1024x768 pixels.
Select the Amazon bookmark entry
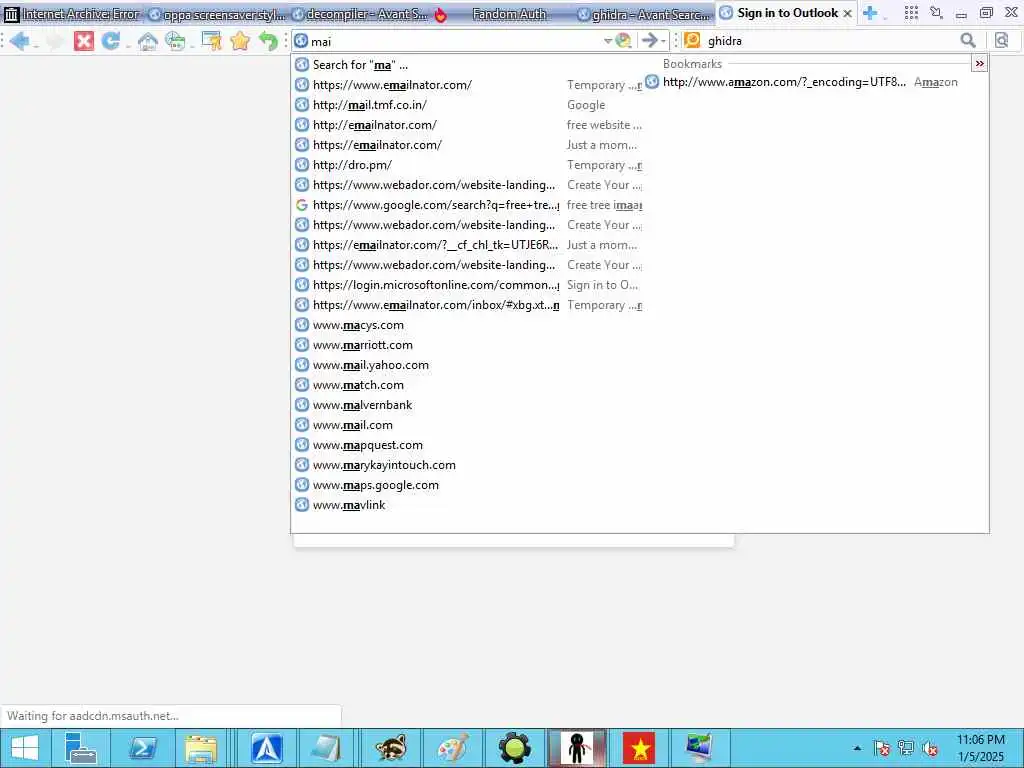point(810,82)
